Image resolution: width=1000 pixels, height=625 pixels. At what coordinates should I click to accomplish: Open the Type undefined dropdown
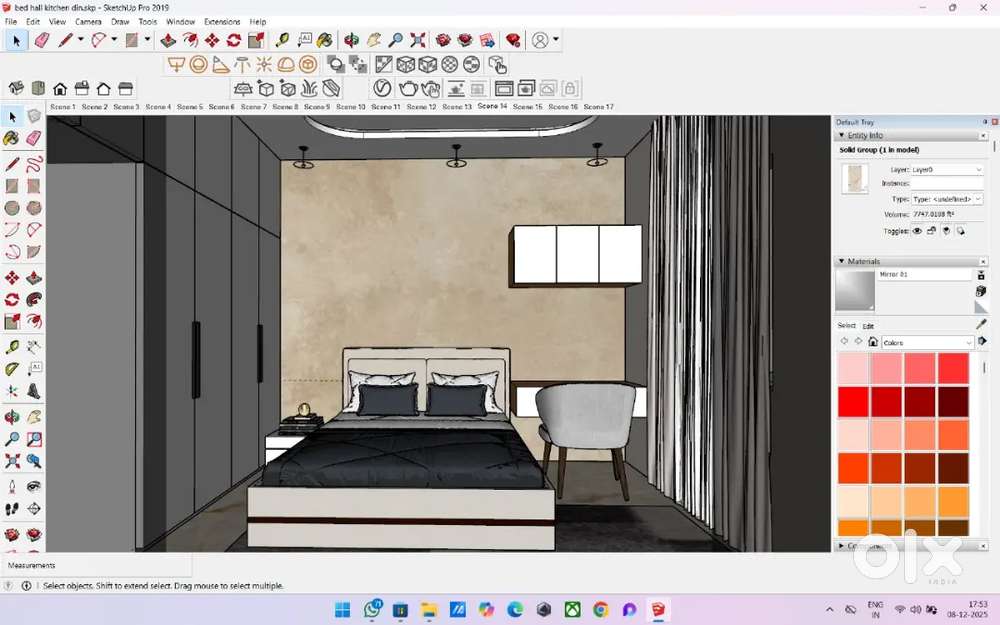point(947,199)
